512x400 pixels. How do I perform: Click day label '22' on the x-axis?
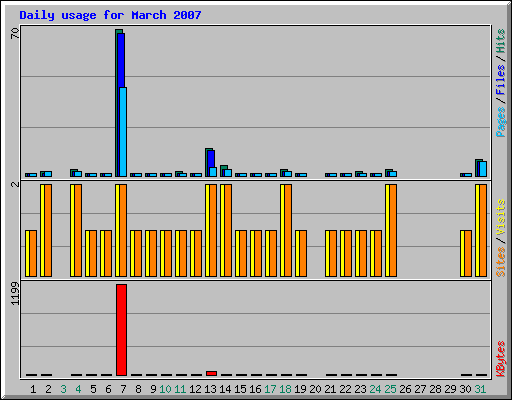(x=345, y=389)
